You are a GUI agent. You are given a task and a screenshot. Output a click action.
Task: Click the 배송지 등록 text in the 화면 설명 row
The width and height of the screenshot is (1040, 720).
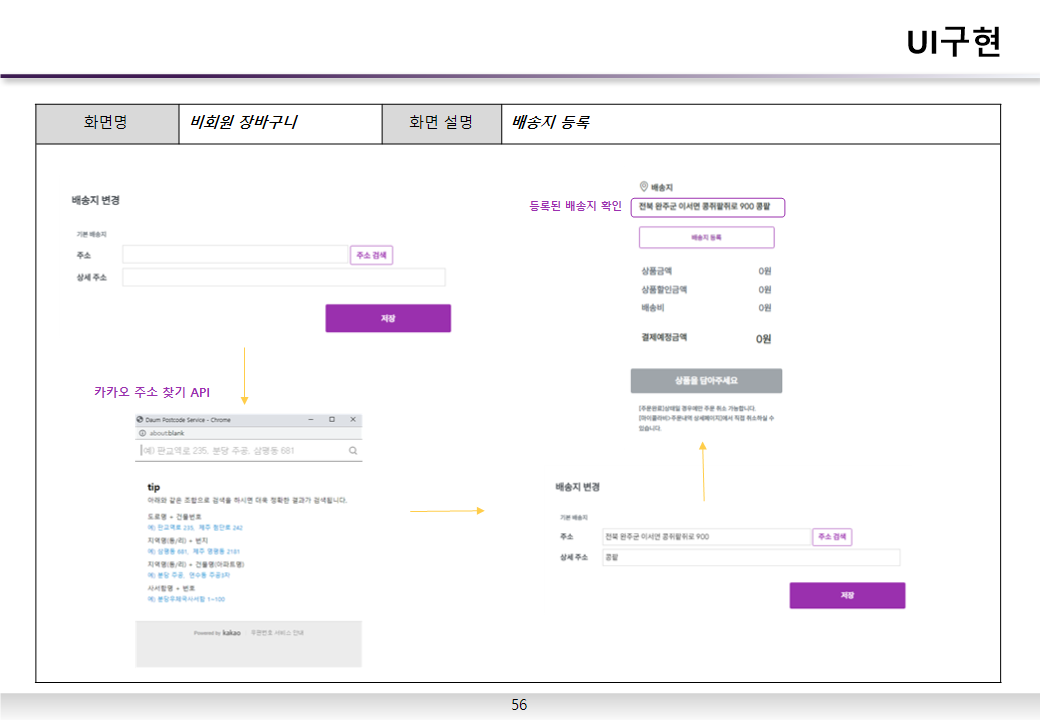click(x=551, y=122)
